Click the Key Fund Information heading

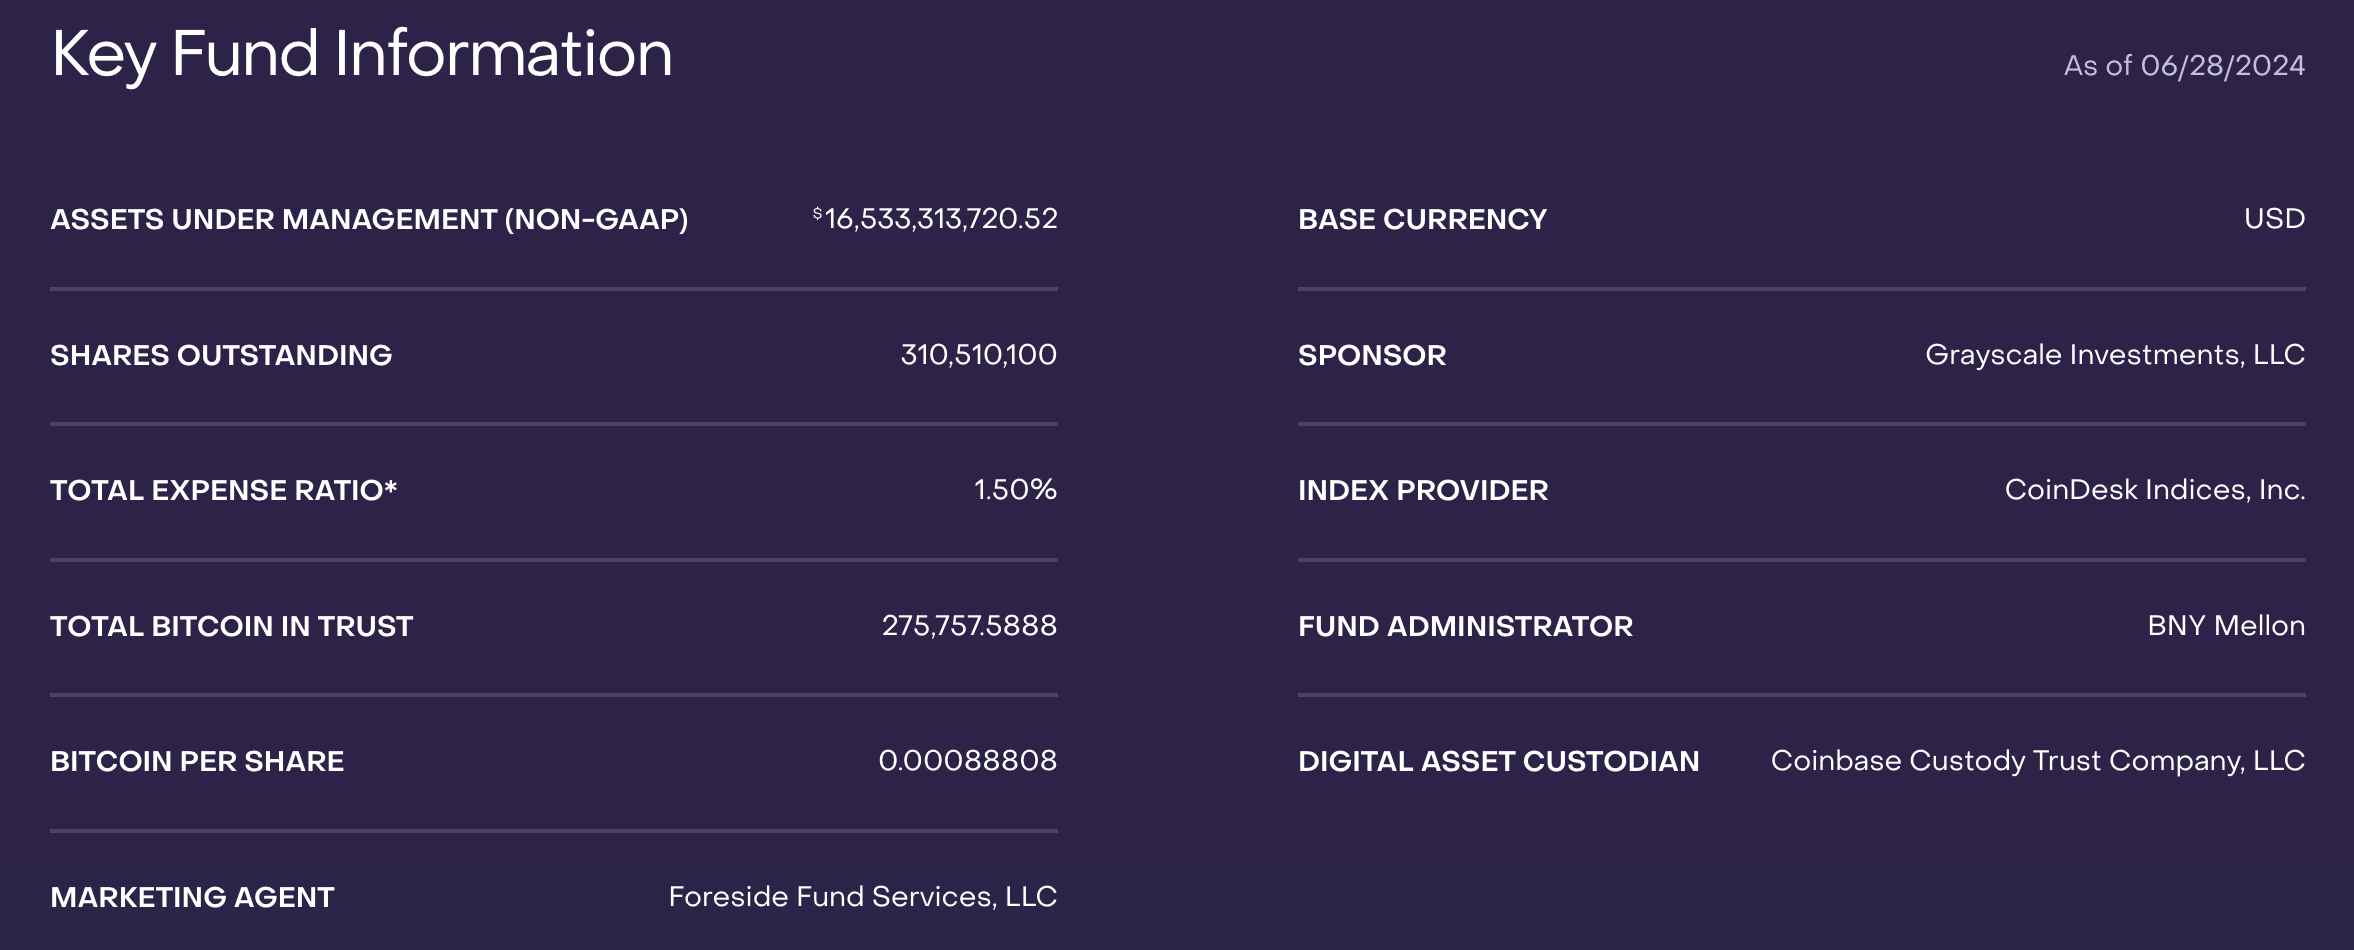pos(362,54)
